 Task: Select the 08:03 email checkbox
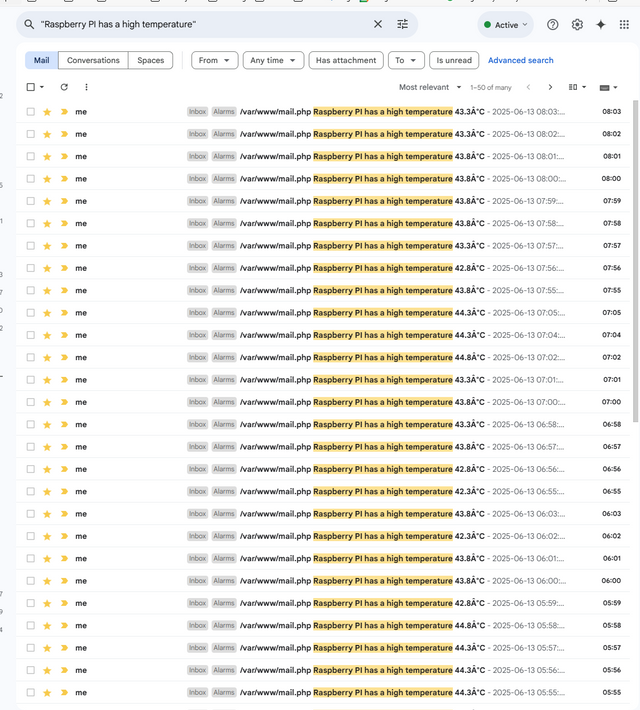coord(30,112)
